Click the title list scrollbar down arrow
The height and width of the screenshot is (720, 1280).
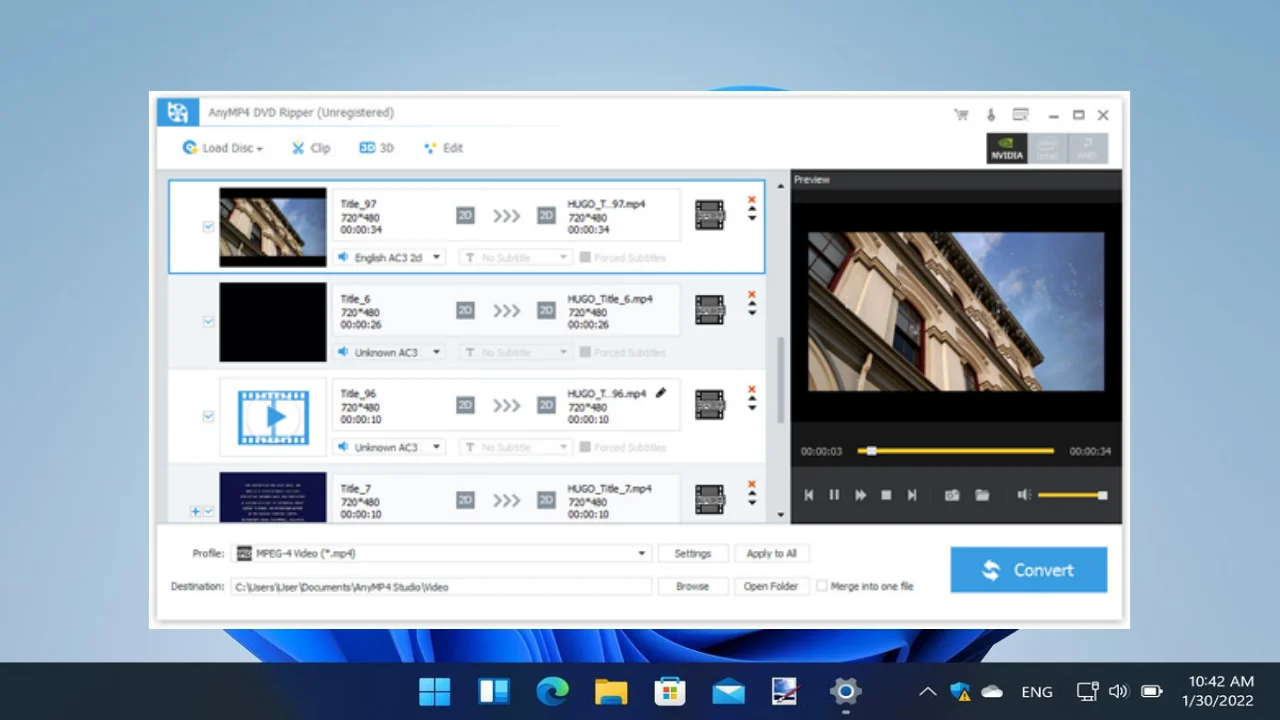pyautogui.click(x=781, y=515)
